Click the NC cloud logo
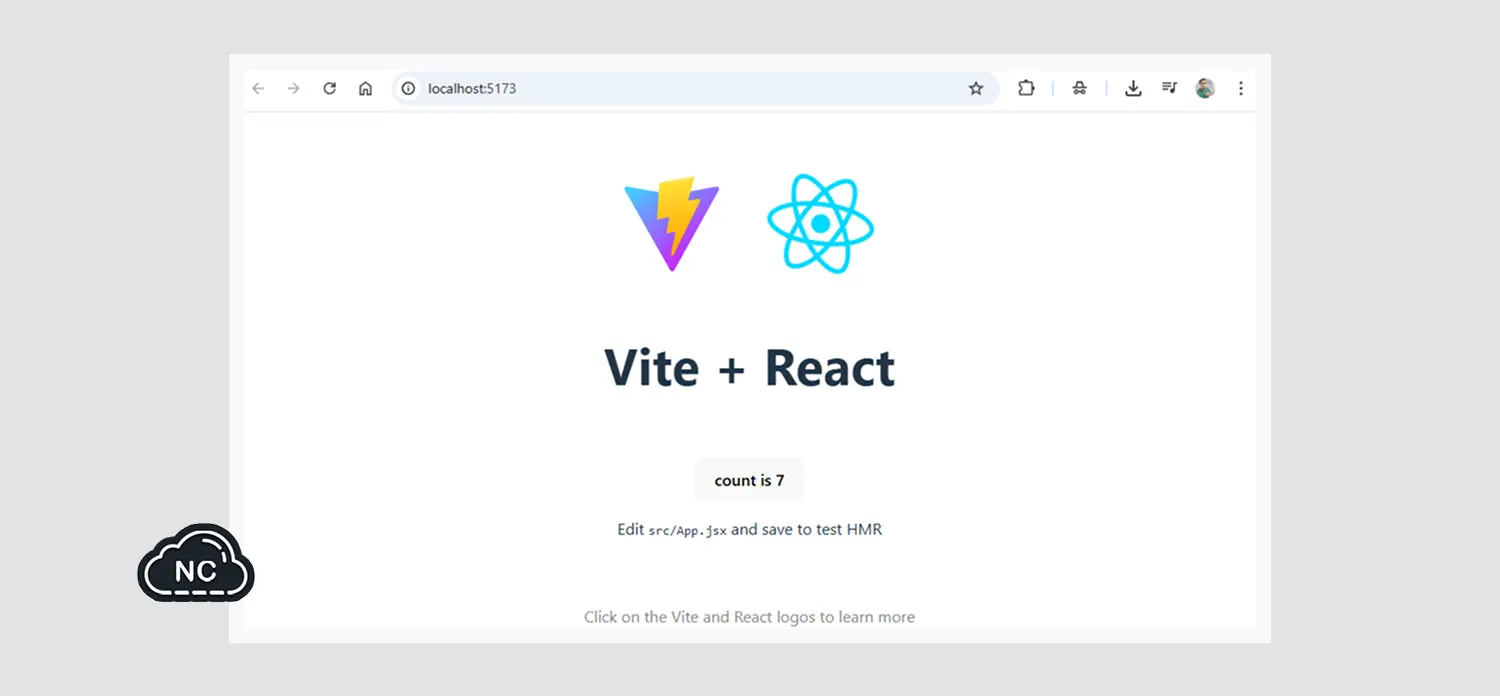The height and width of the screenshot is (696, 1500). coord(196,565)
